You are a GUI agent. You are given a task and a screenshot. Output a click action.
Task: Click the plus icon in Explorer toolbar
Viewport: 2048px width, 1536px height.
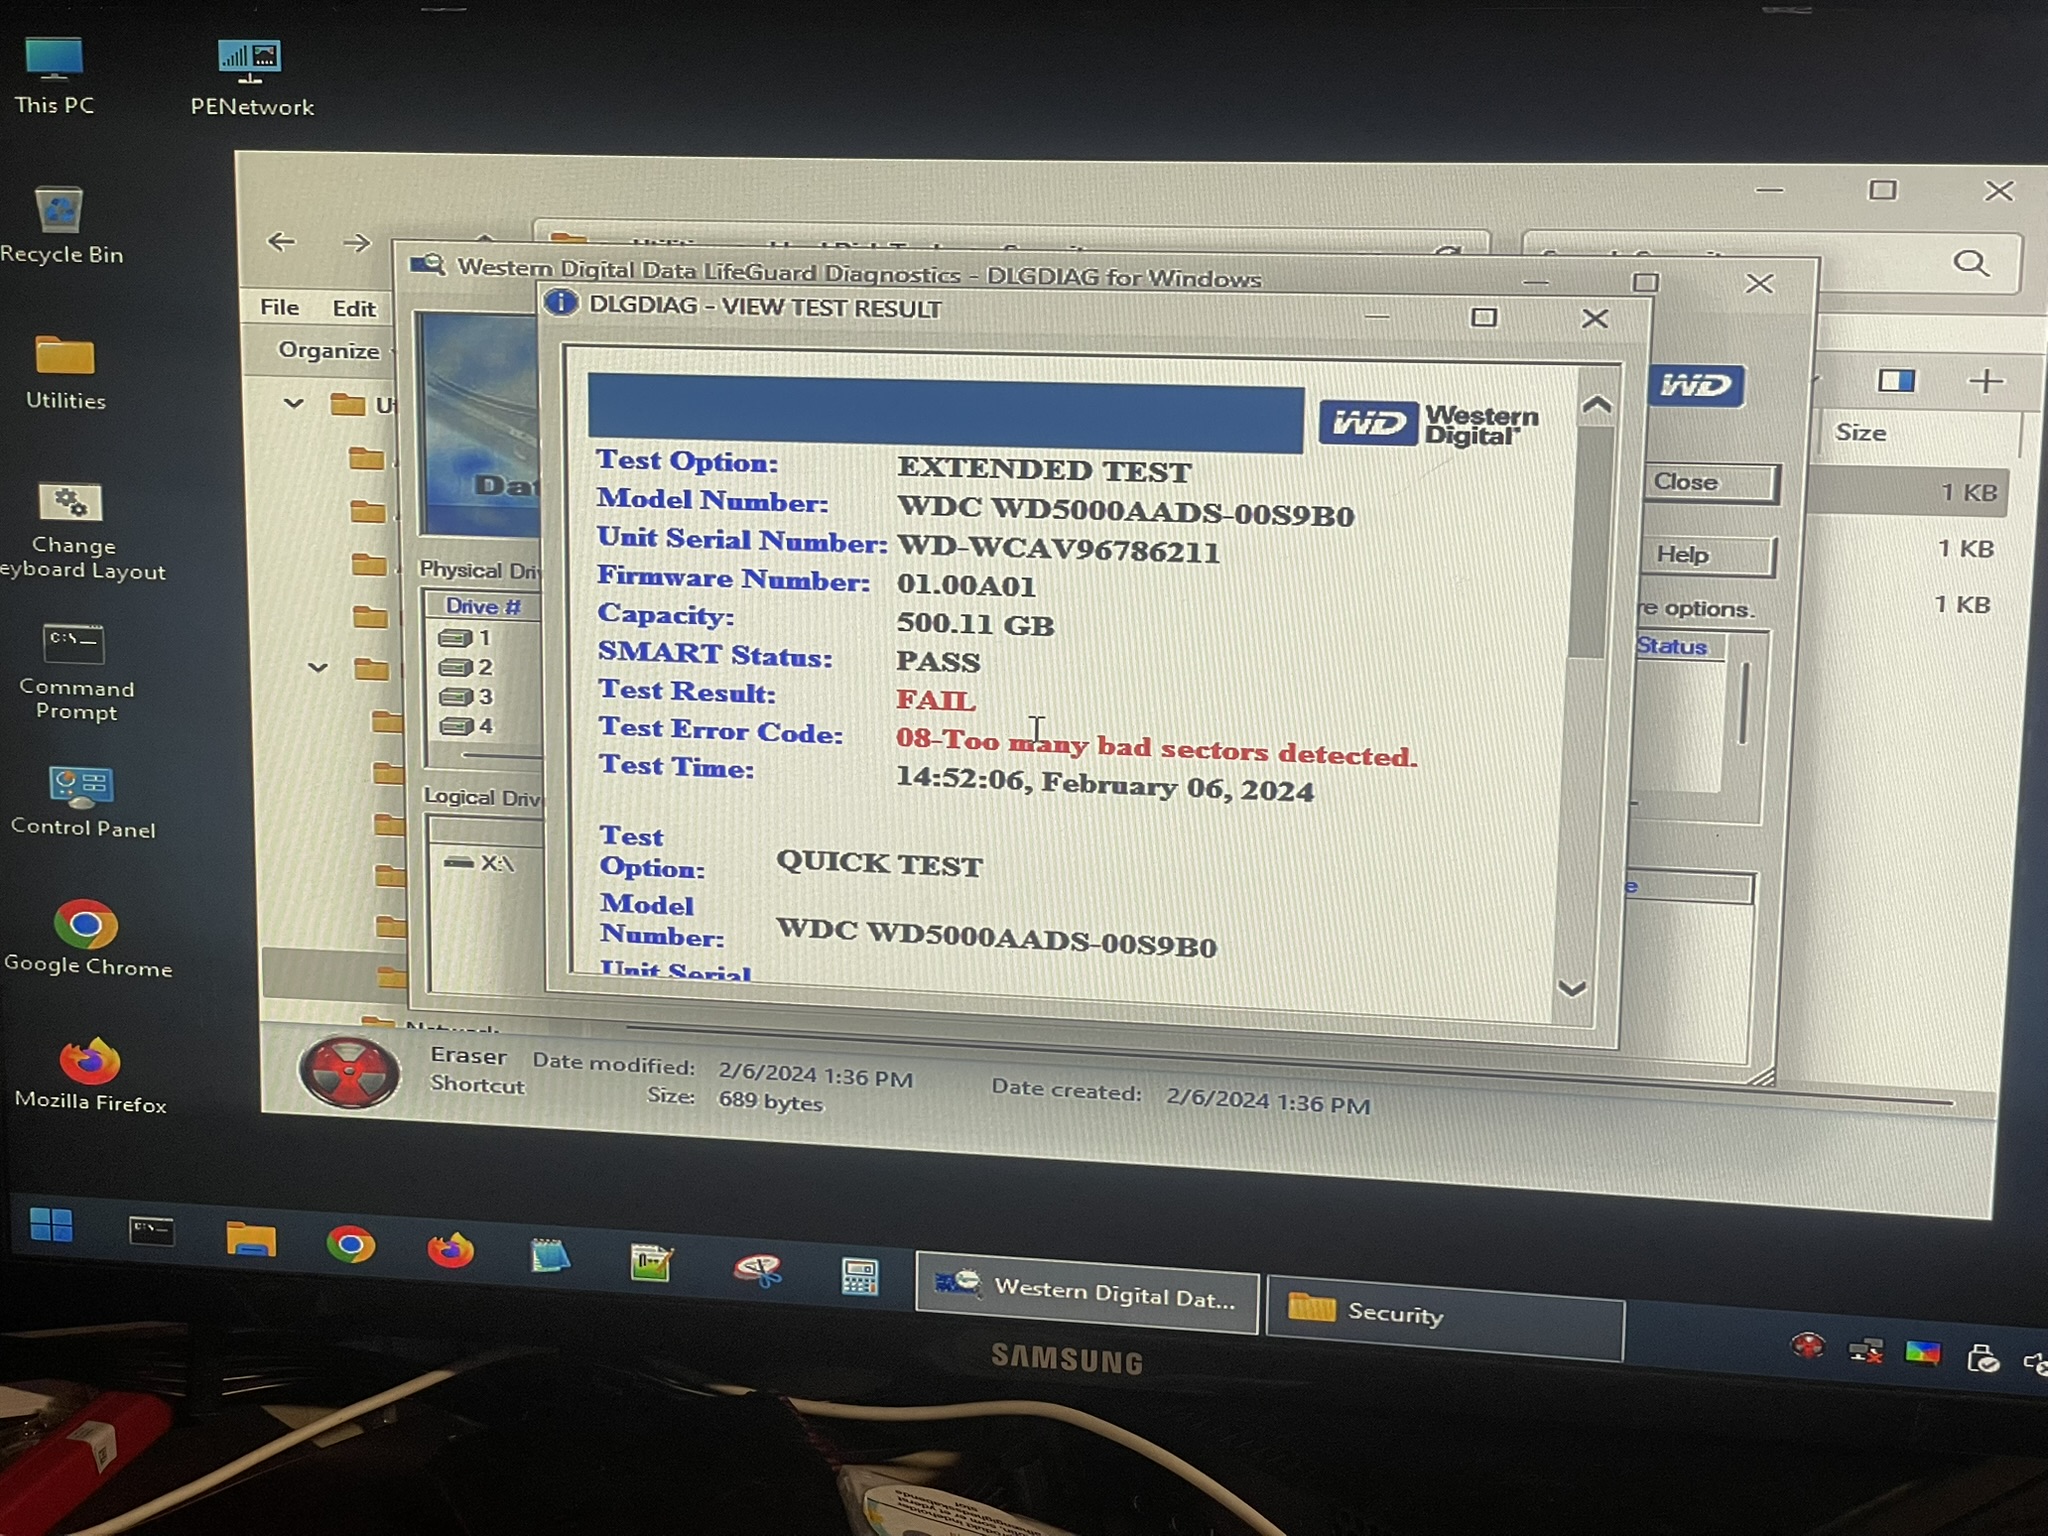pyautogui.click(x=1986, y=380)
